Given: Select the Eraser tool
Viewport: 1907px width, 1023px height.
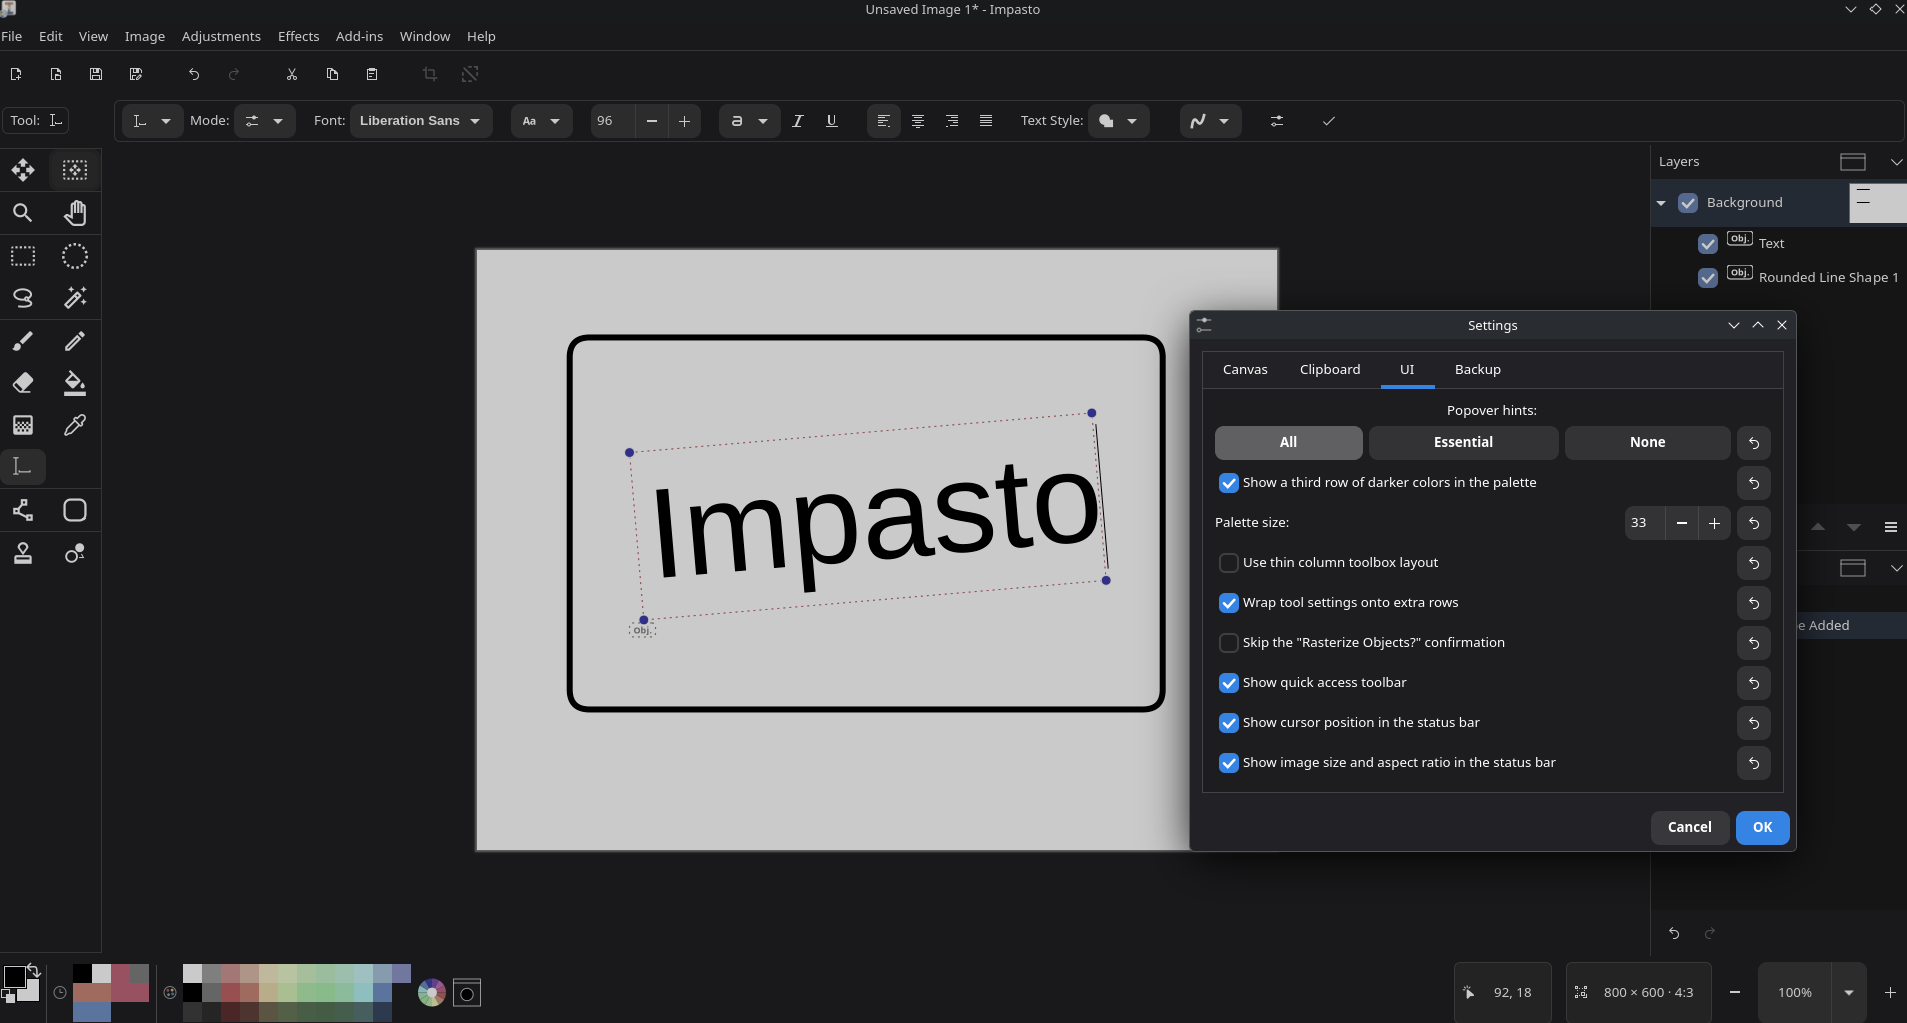Looking at the screenshot, I should tap(23, 383).
